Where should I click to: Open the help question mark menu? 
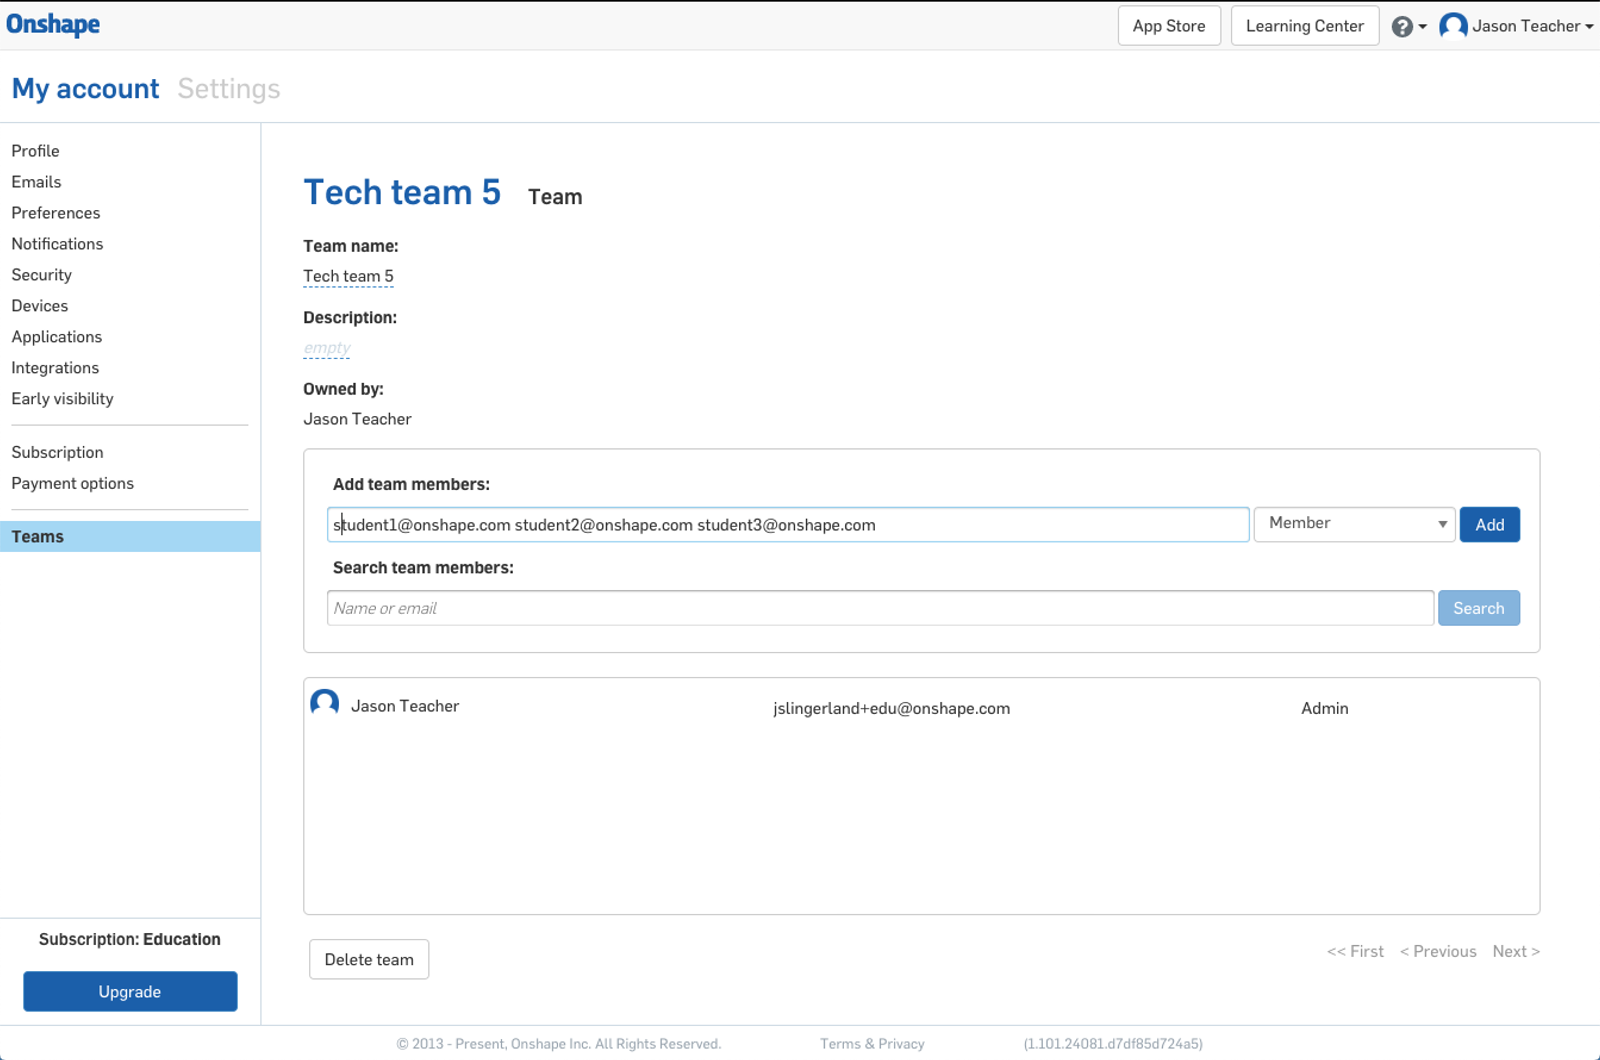[1403, 27]
